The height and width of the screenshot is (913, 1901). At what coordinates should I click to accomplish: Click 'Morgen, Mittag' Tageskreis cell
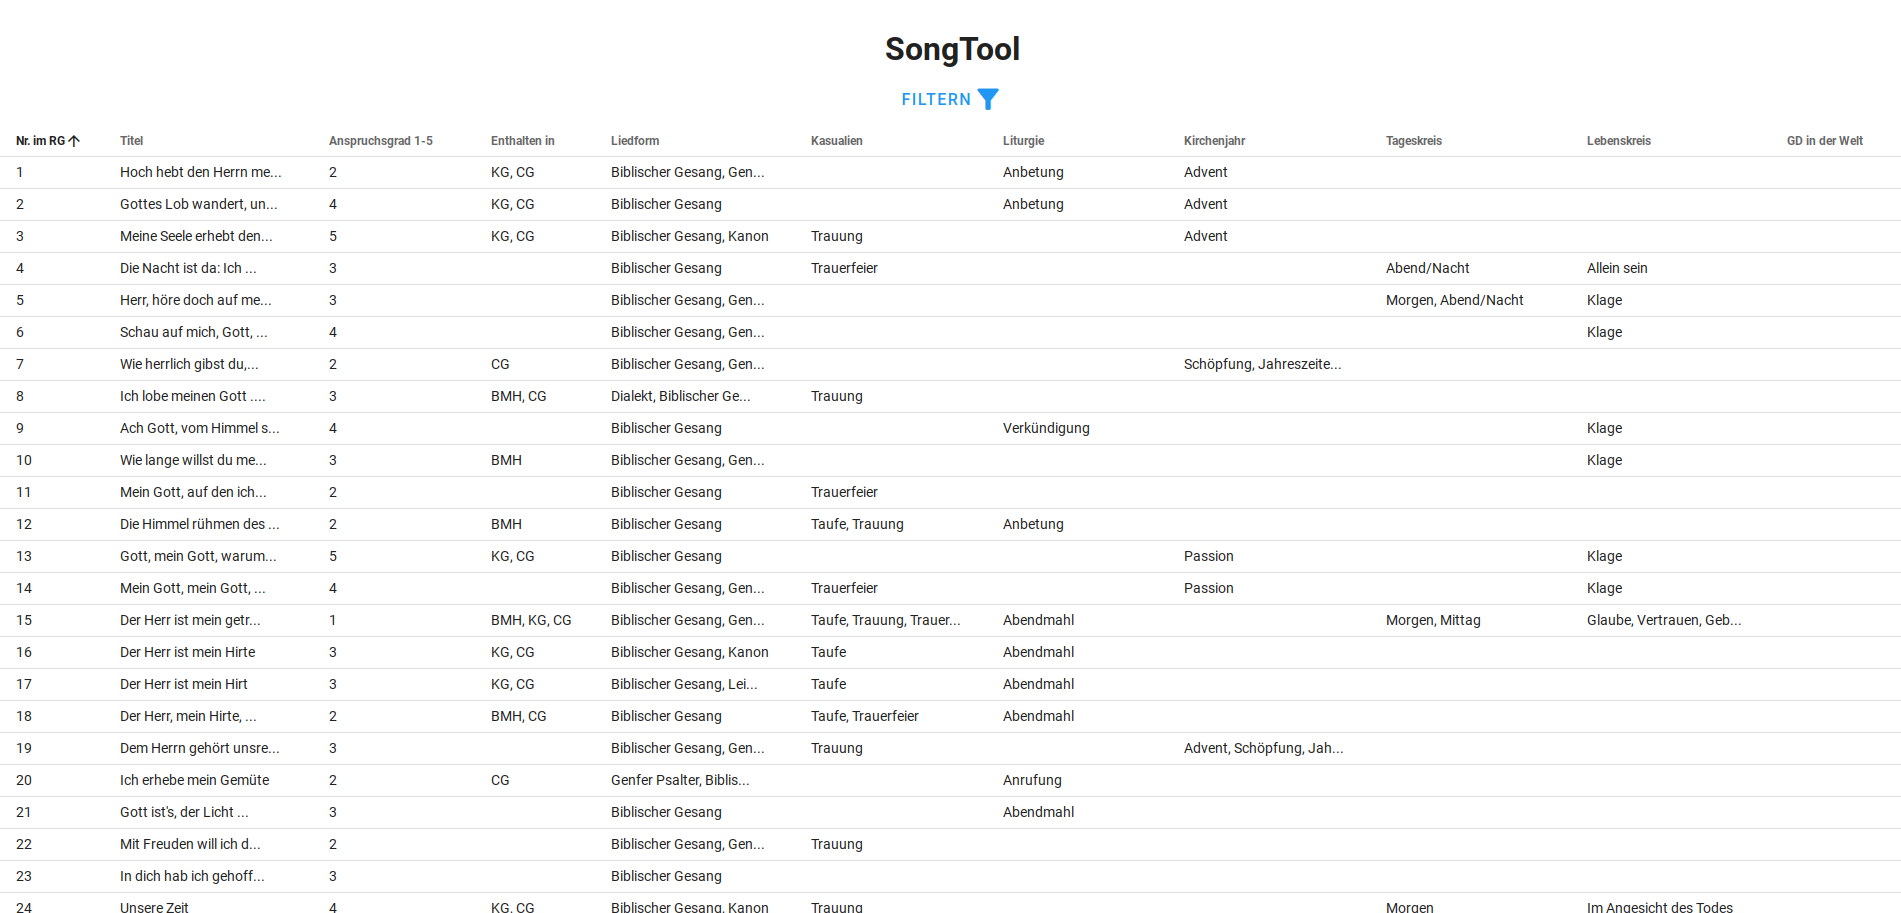[x=1433, y=620]
